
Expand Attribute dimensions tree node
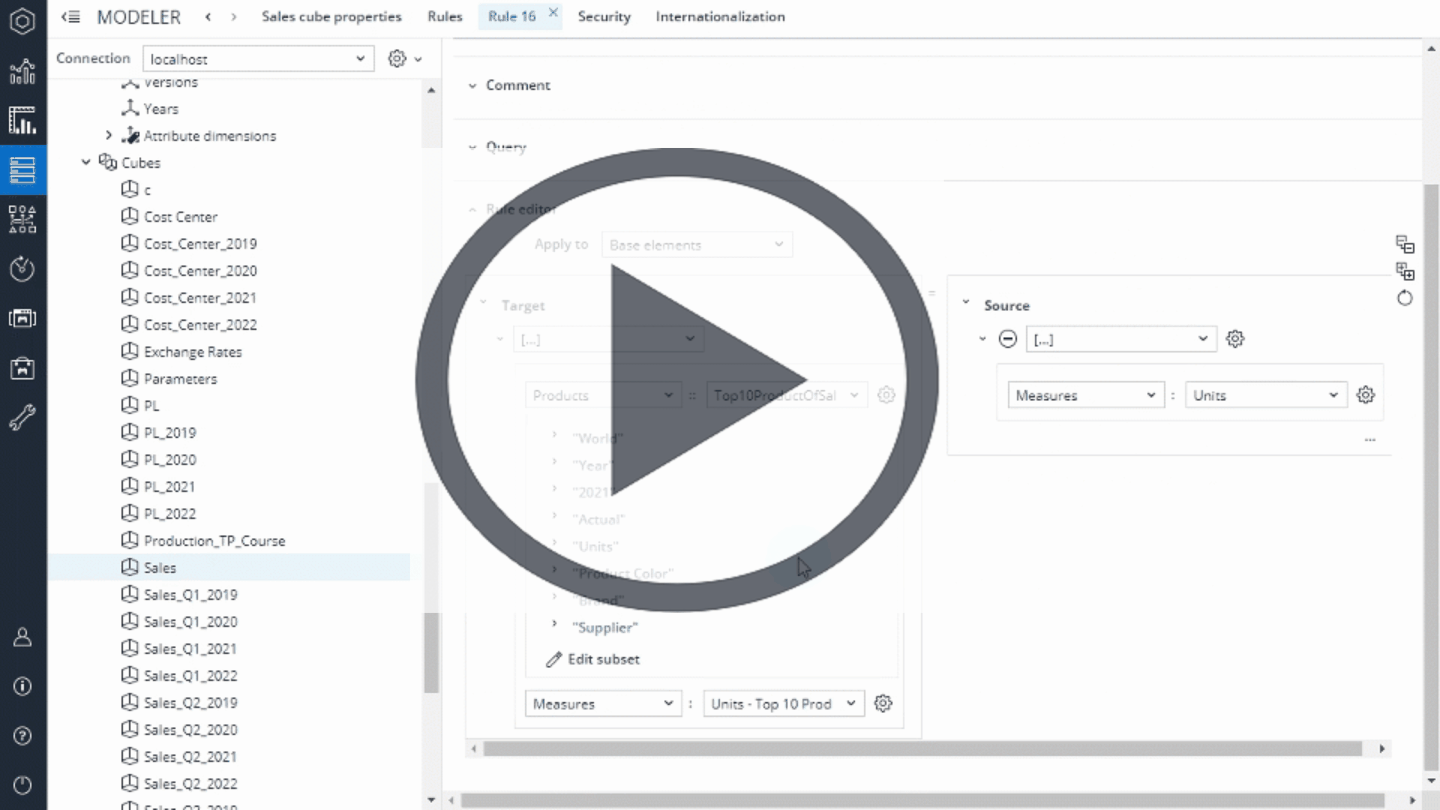click(x=109, y=135)
